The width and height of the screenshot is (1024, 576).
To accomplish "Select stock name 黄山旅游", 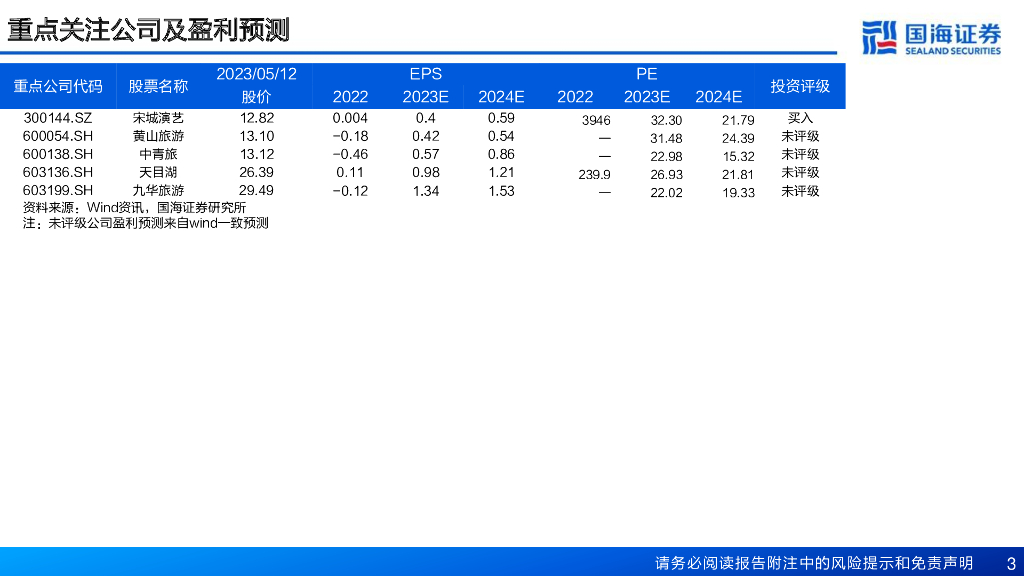I will pyautogui.click(x=158, y=136).
